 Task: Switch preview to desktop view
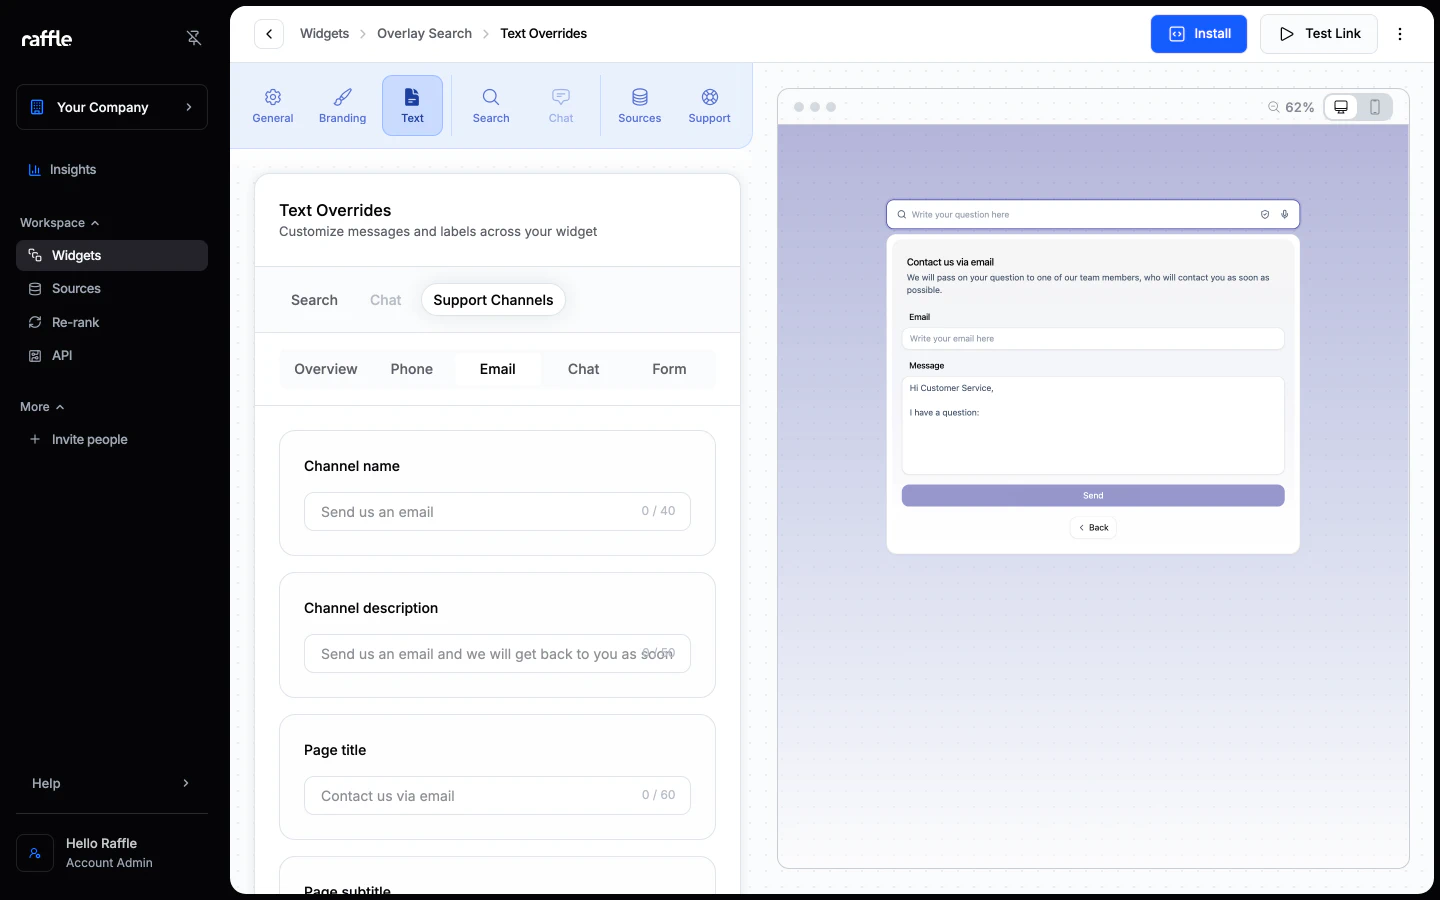(x=1341, y=107)
